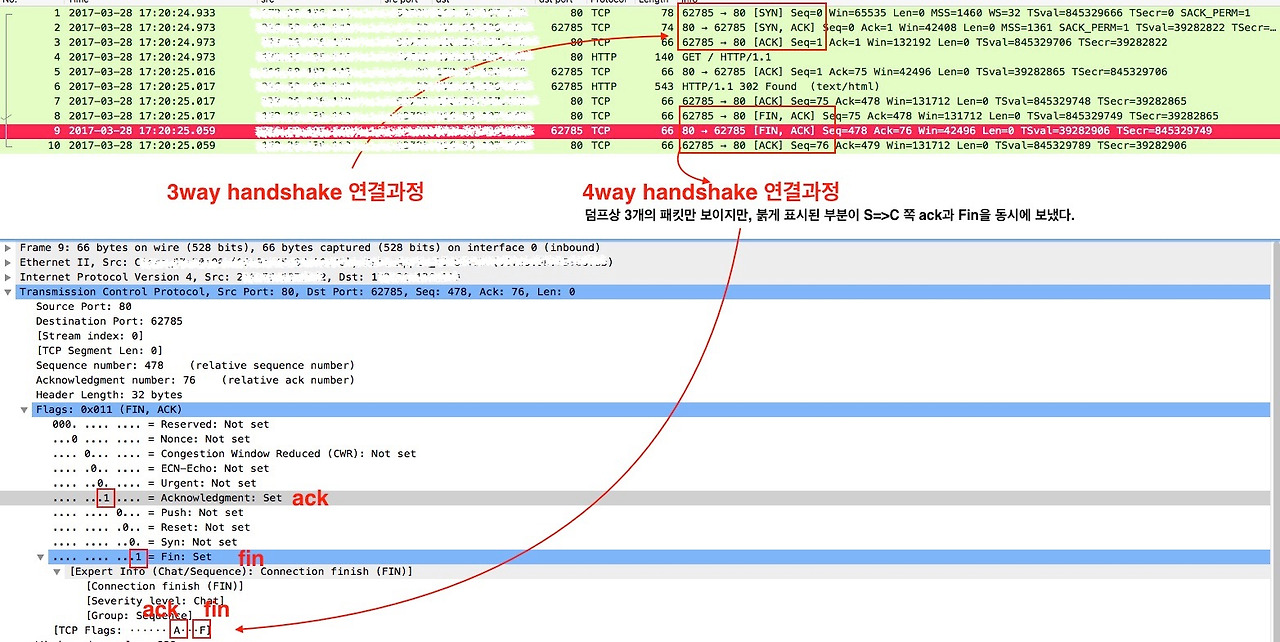This screenshot has height=642, width=1280.
Task: Select the [Connection finish (FIN)] row
Action: [165, 586]
